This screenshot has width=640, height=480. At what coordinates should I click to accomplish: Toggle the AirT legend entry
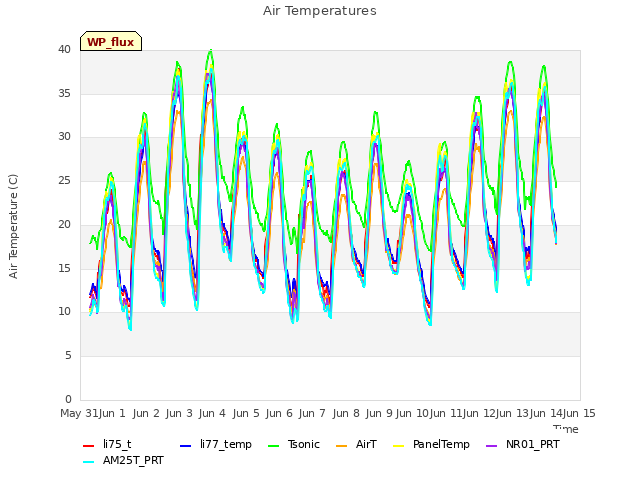pos(356,444)
